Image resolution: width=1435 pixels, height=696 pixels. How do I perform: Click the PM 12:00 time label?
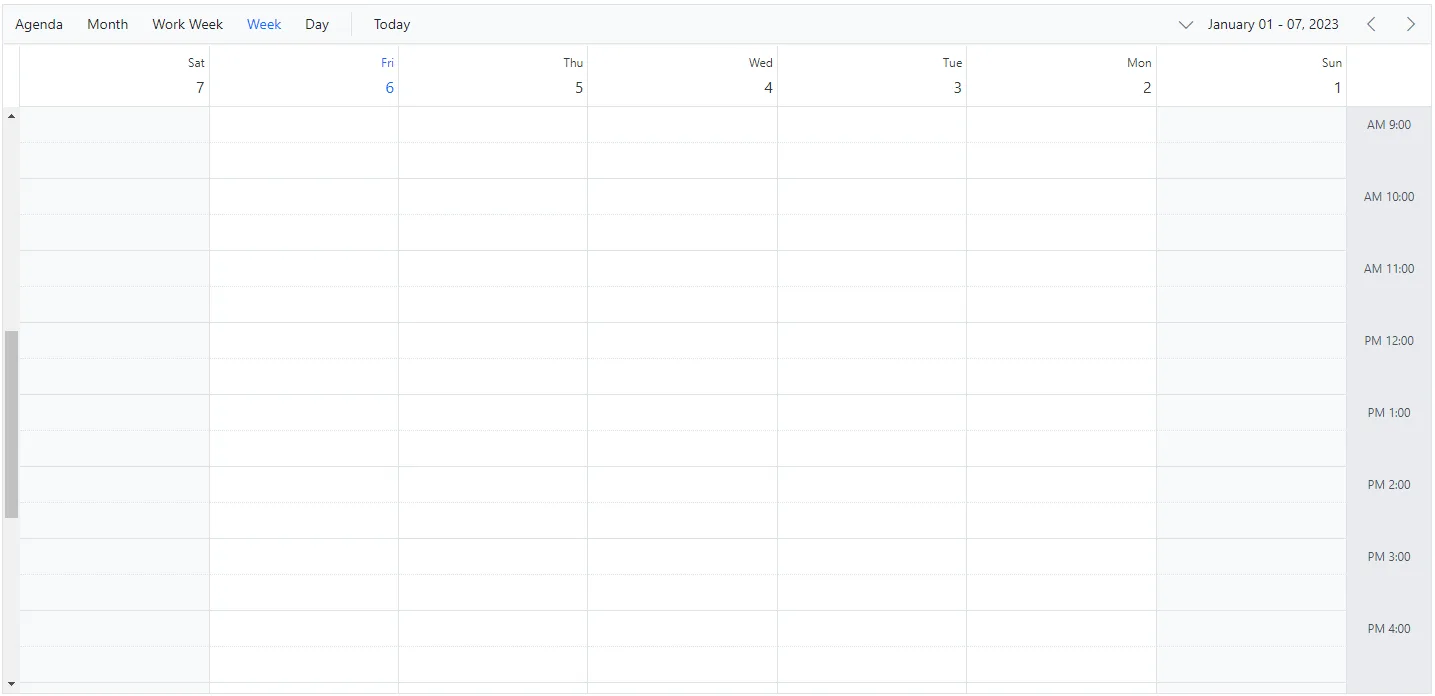(1389, 341)
